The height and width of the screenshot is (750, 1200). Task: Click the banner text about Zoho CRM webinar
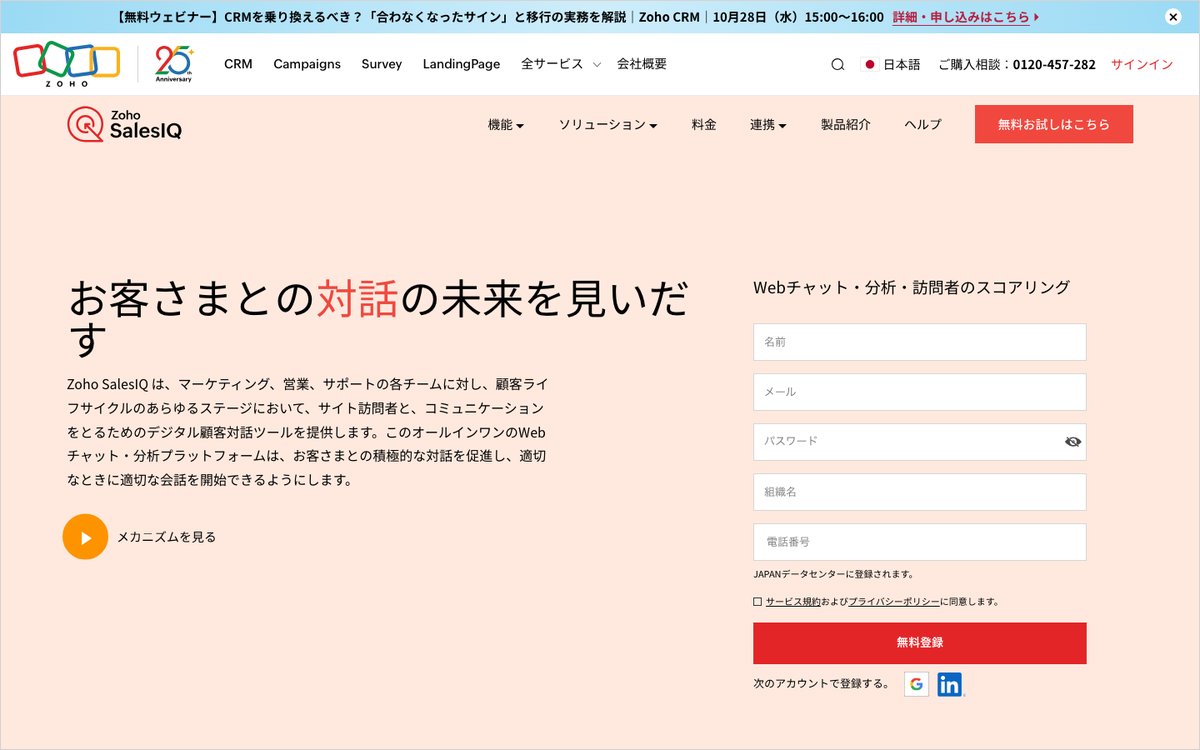[x=500, y=17]
